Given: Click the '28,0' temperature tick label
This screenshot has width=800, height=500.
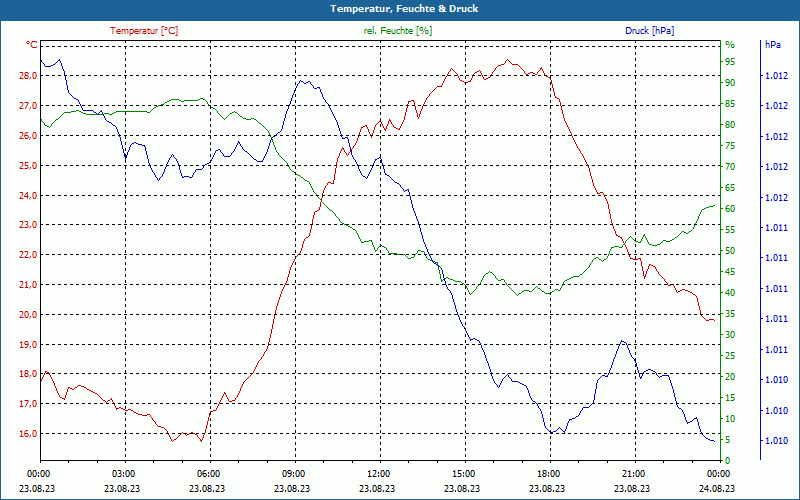Looking at the screenshot, I should pos(29,76).
